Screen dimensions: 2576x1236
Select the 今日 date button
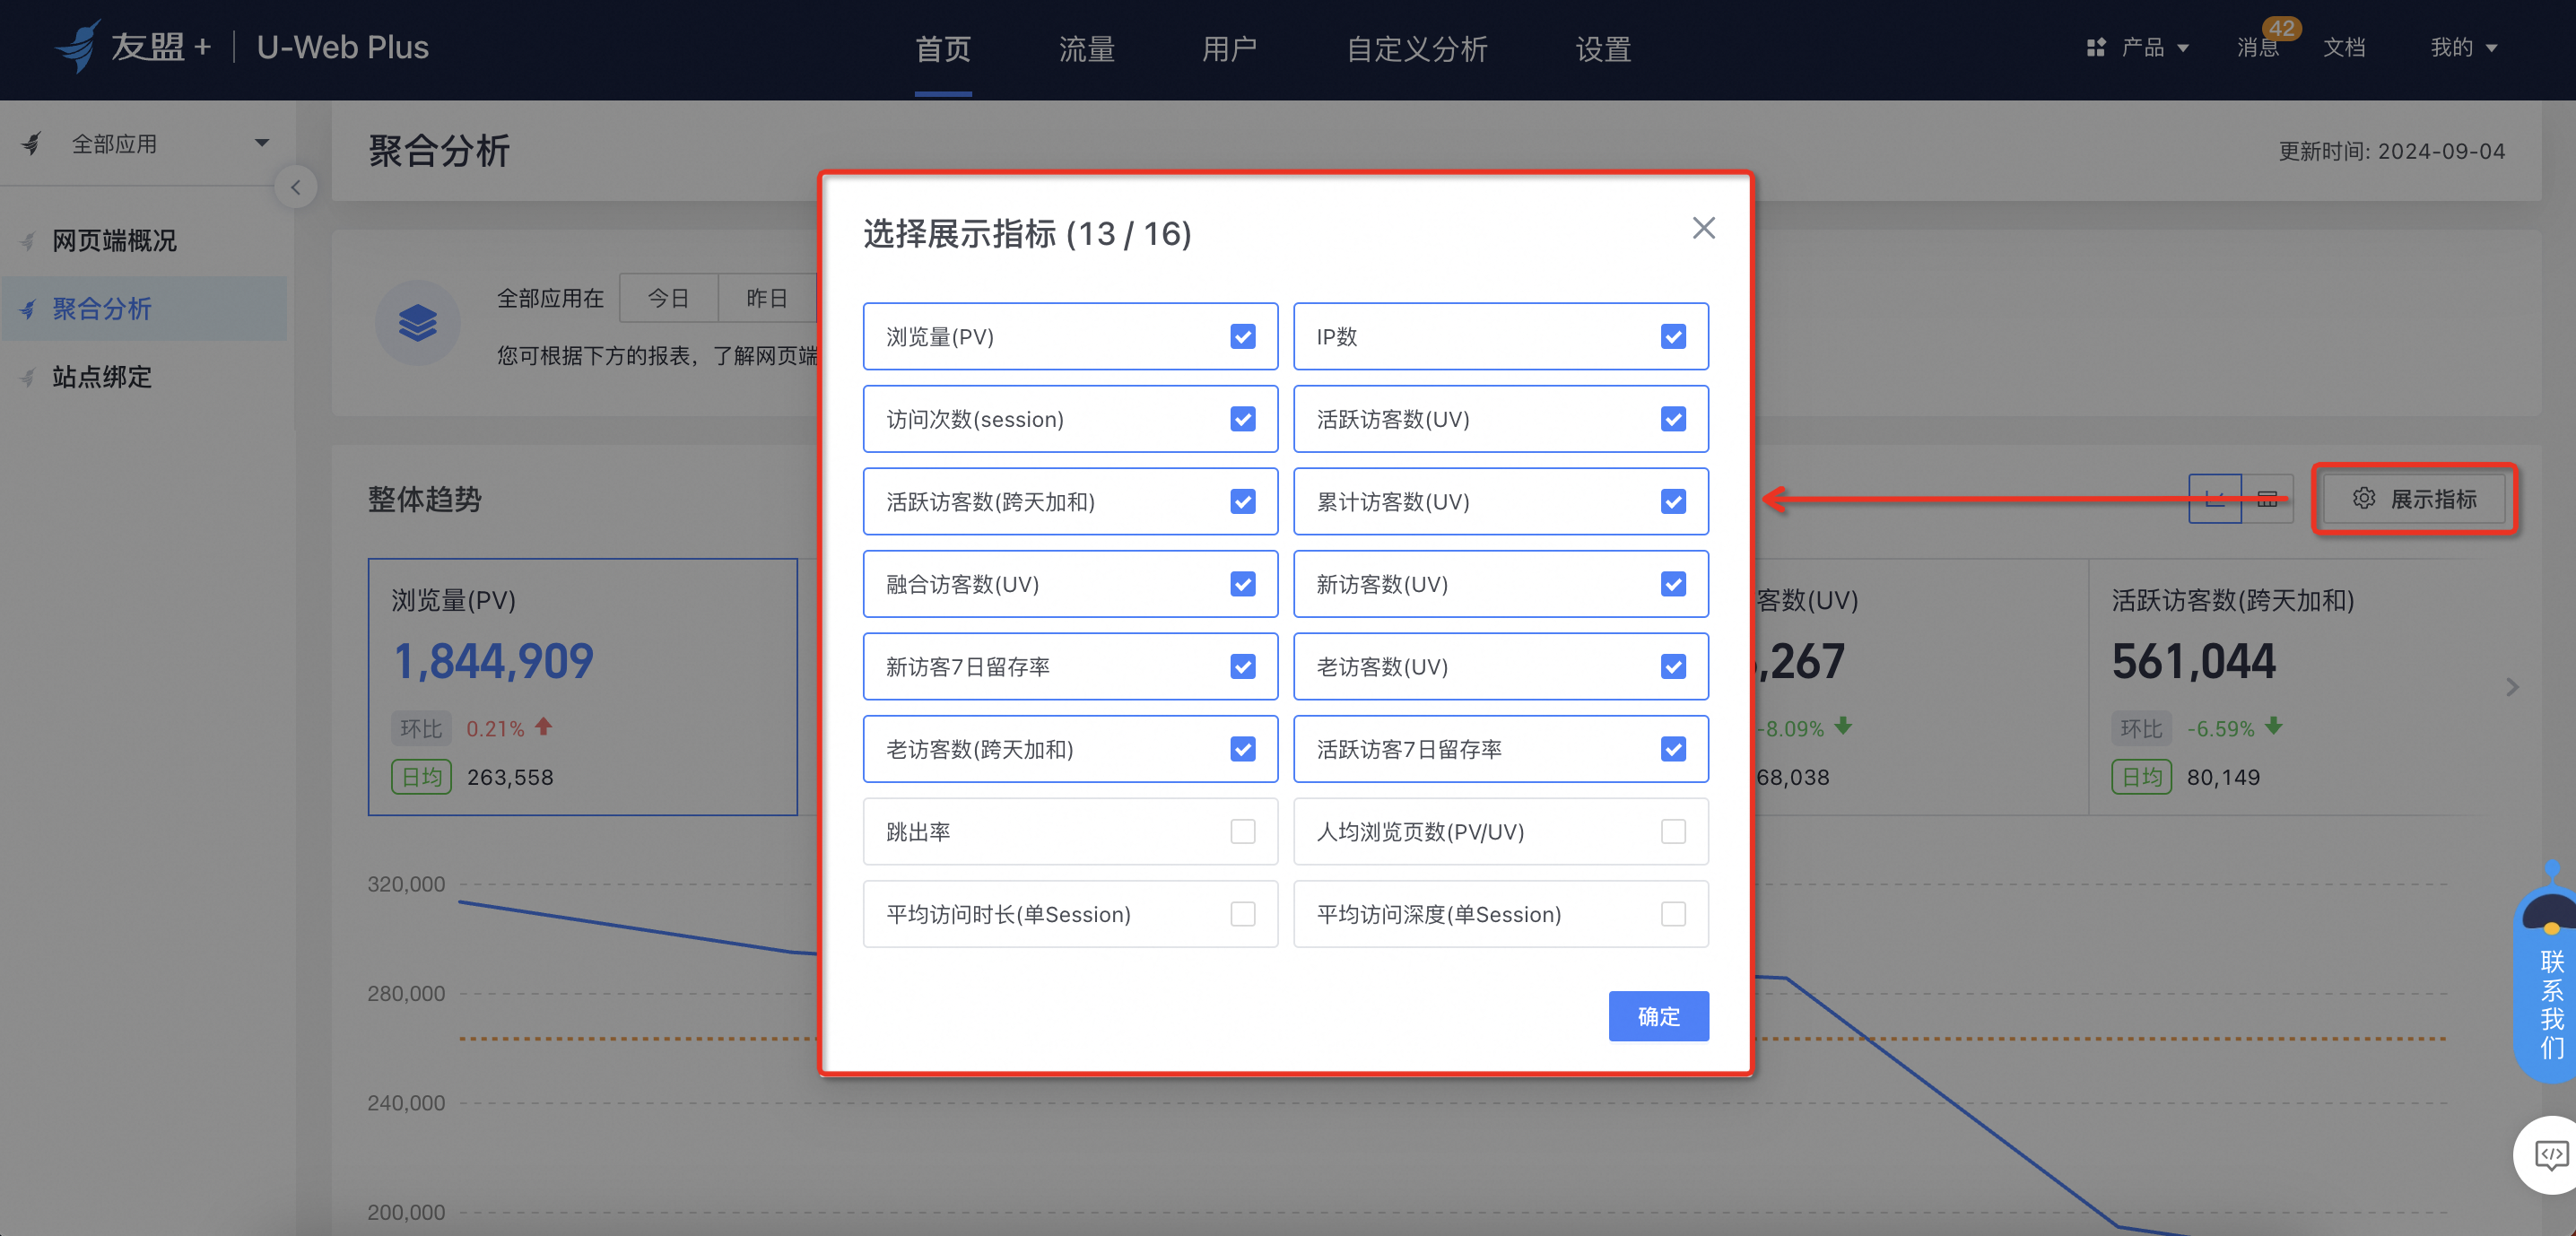pyautogui.click(x=668, y=298)
